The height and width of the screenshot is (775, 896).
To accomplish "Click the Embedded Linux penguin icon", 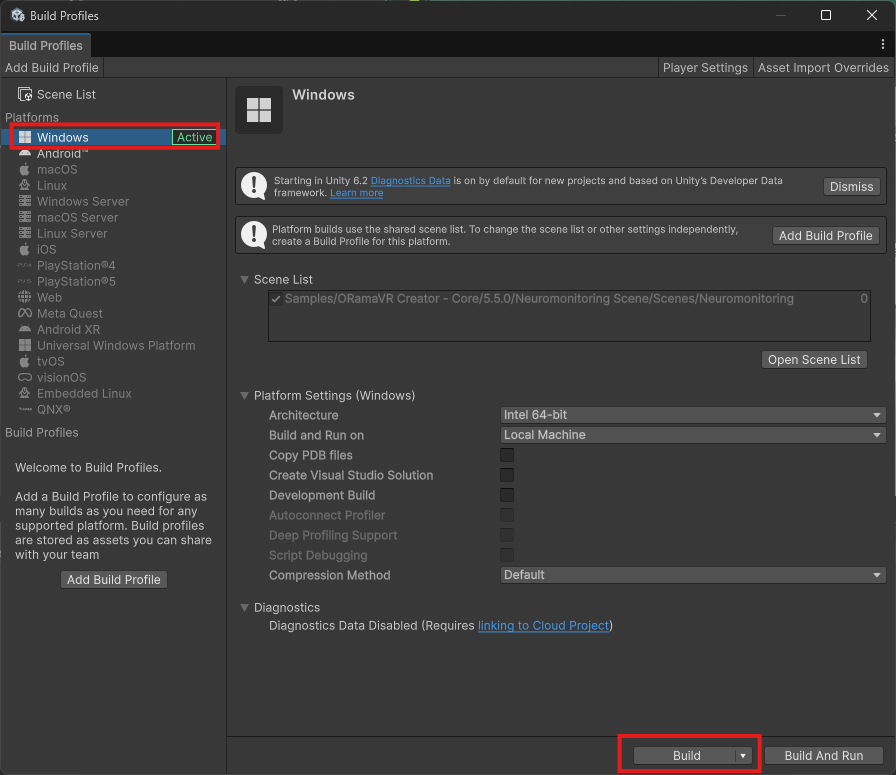I will 25,393.
